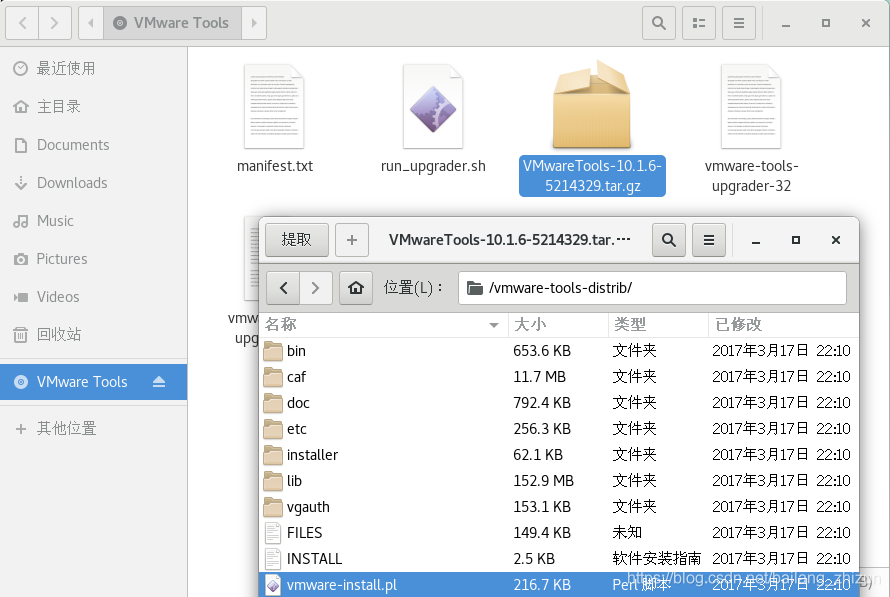Screen dimensions: 890x597
Task: Go forward in the Files window
Action: [x=54, y=23]
